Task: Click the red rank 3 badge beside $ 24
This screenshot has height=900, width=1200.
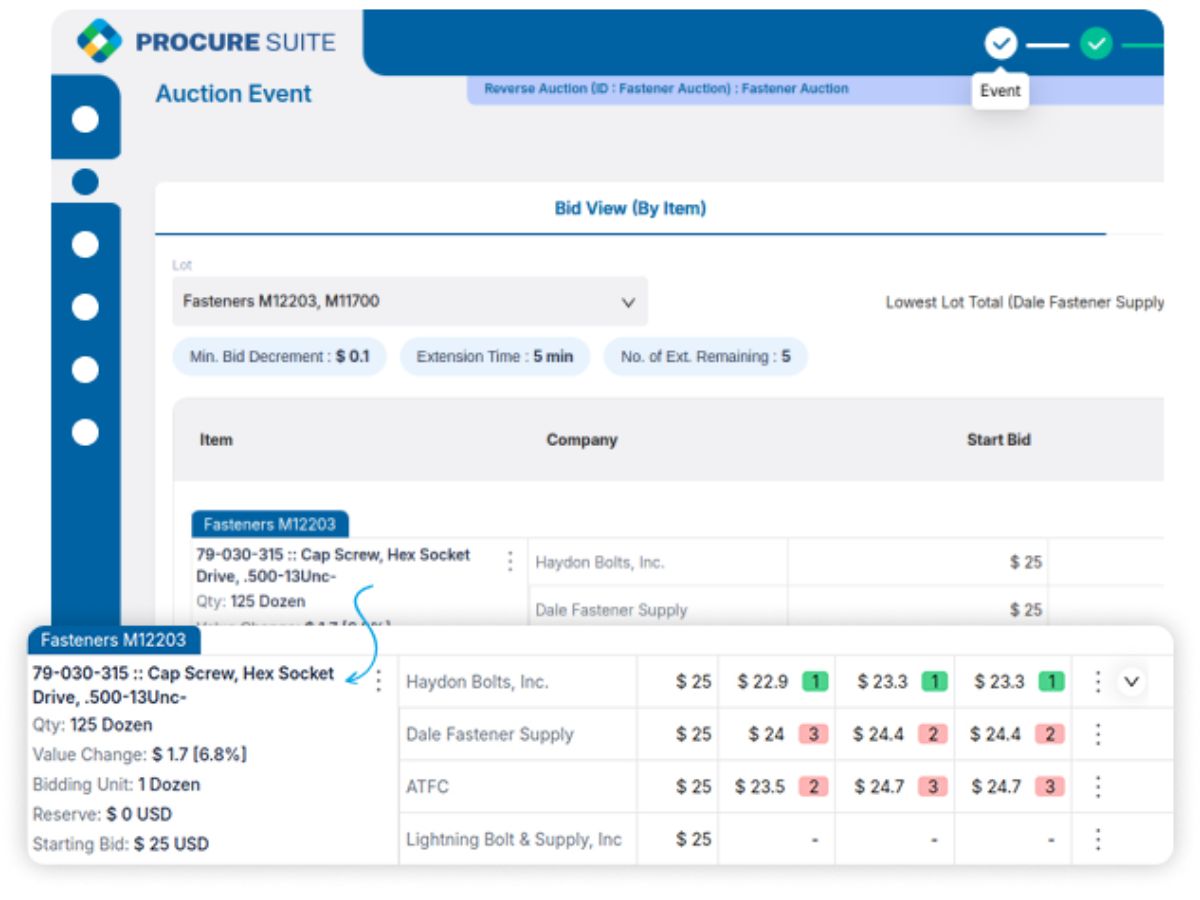Action: tap(812, 734)
